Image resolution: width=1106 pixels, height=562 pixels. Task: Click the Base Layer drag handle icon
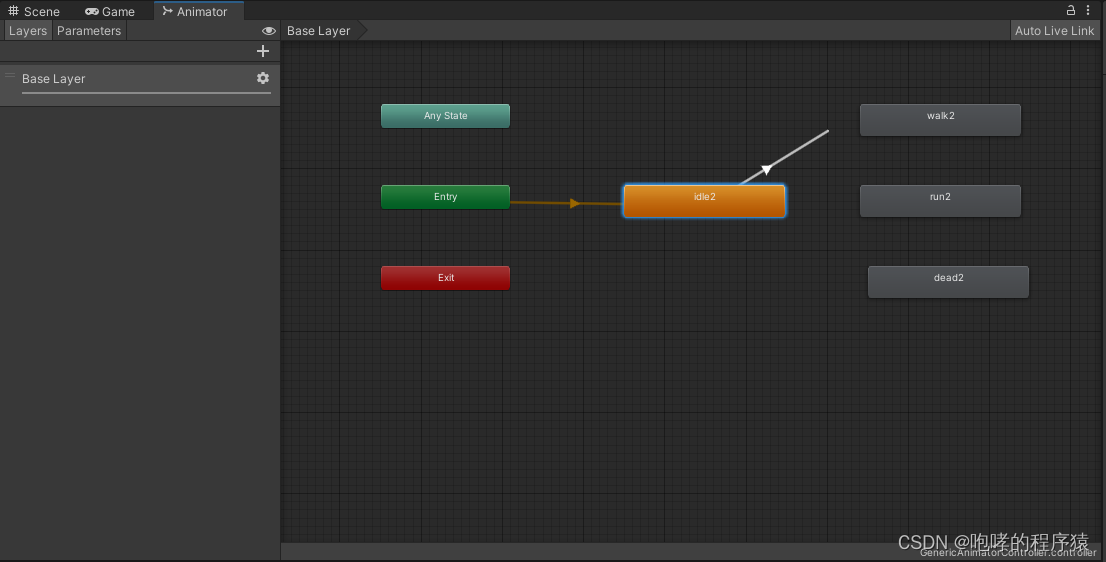pyautogui.click(x=10, y=75)
